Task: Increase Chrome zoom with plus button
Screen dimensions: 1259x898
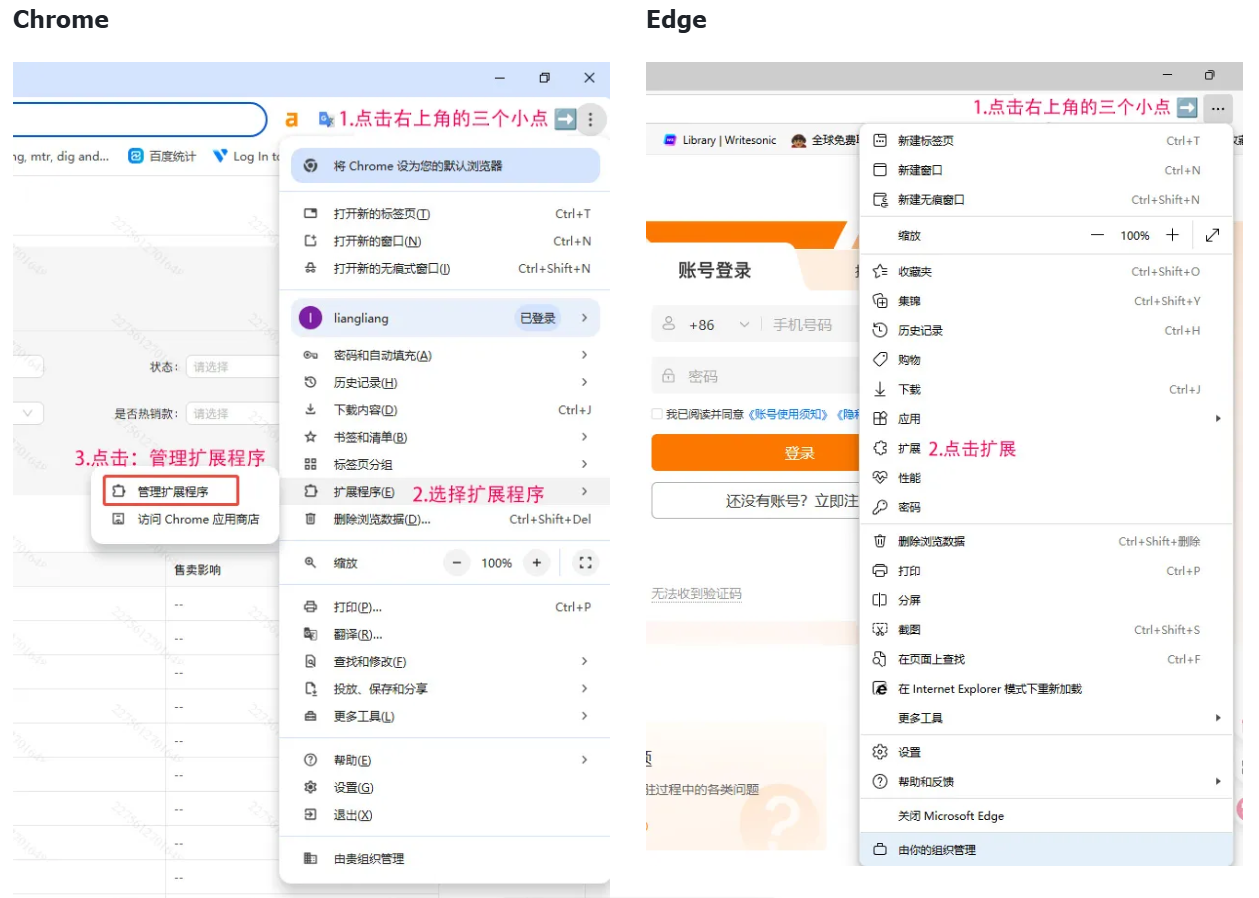Action: [537, 563]
